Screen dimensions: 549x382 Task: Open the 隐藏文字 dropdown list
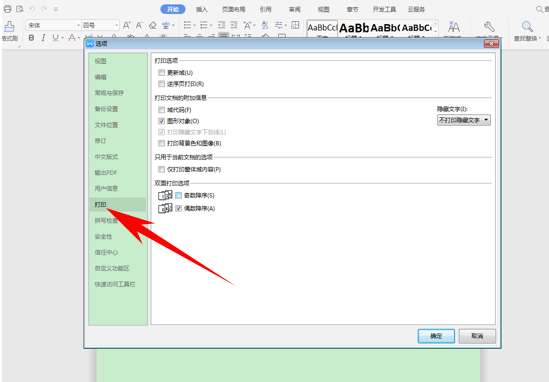[464, 120]
